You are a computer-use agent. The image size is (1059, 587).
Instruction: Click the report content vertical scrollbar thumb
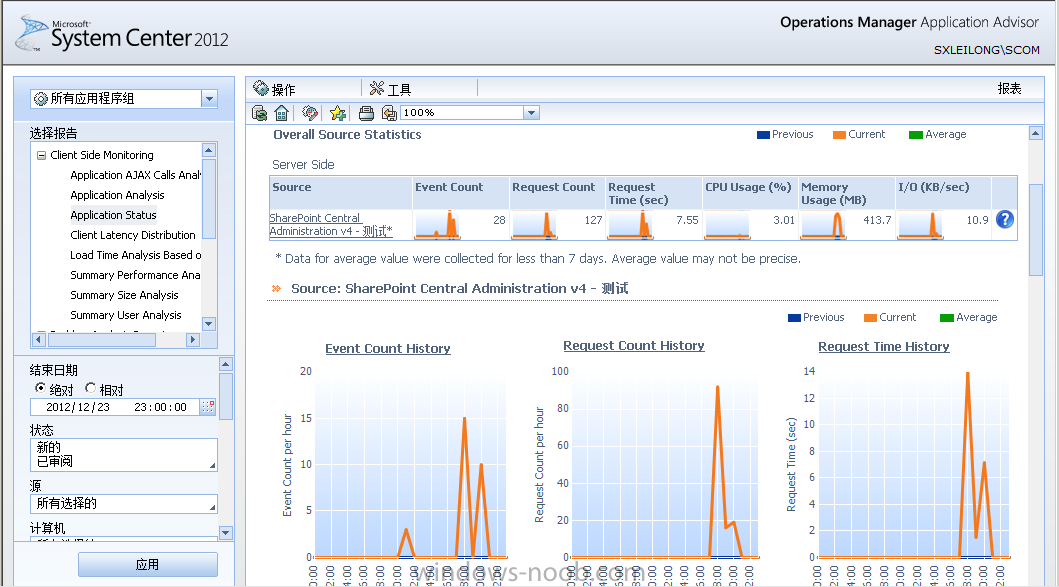(1035, 230)
